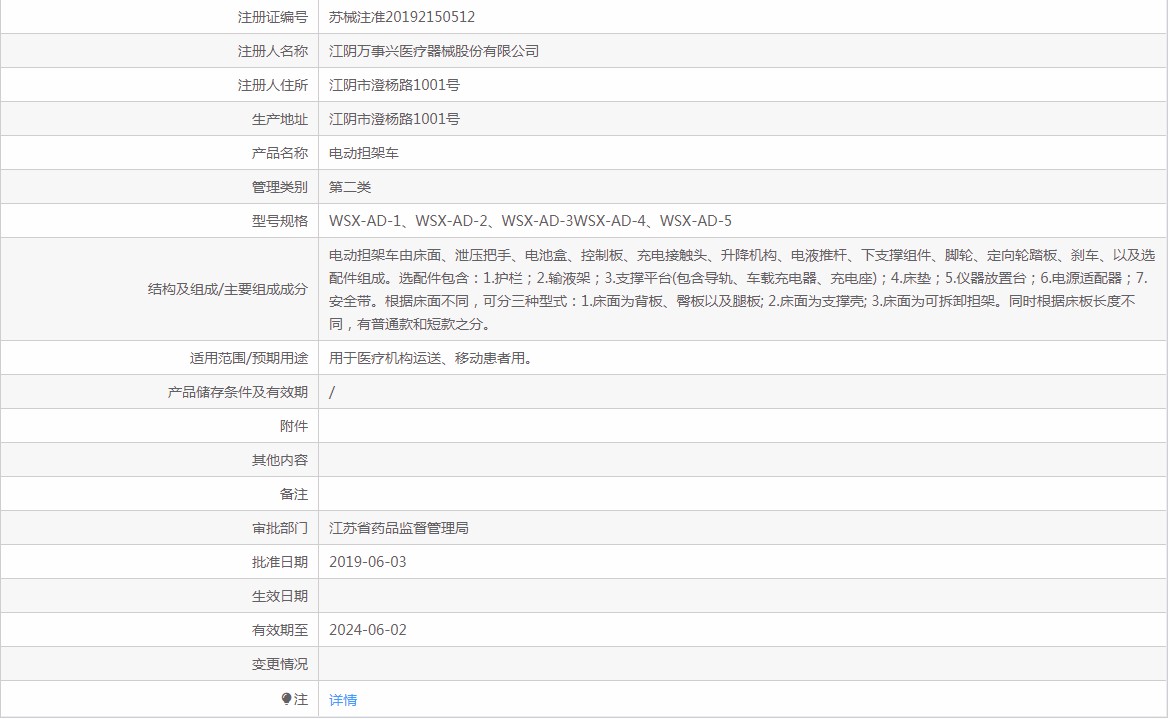Click the 附件 label
The image size is (1170, 719).
click(x=294, y=426)
